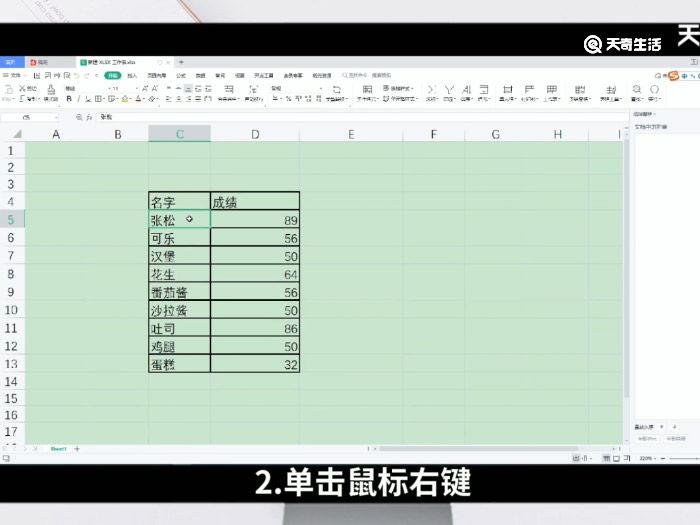Click the redo arrow in quick access

coord(87,75)
